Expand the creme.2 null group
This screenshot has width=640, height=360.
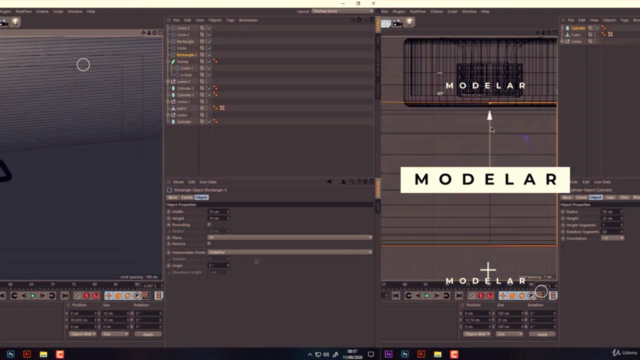[x=168, y=82]
